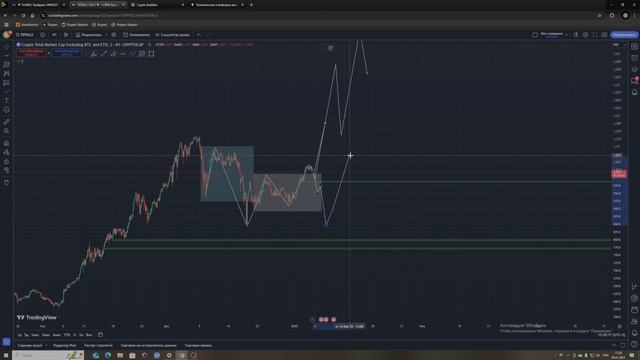
Task: Open Торговля на исторических данных tab
Action: point(149,346)
